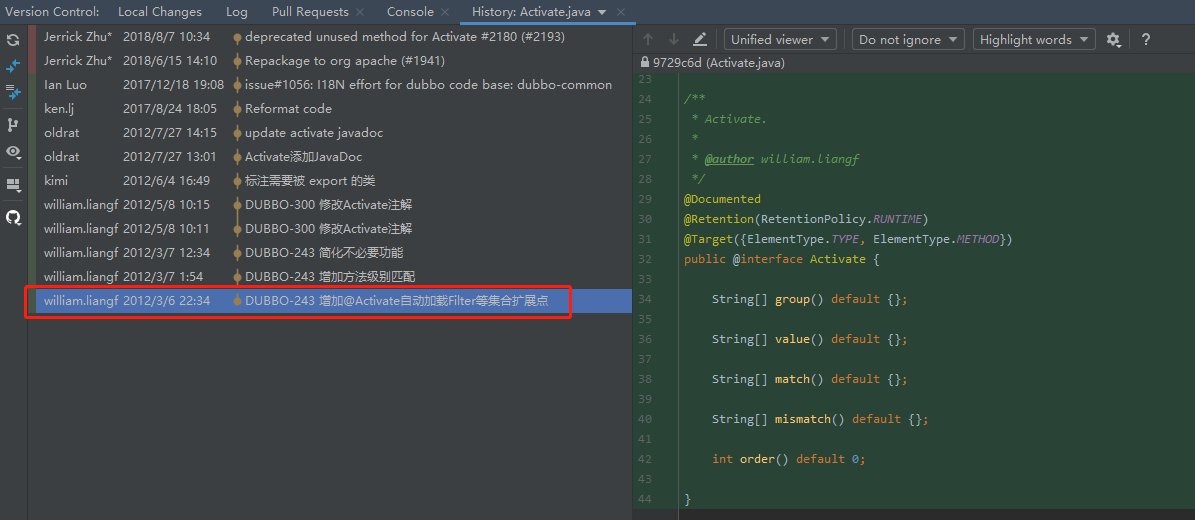Click 'ElementType.METHOD' in the code
Viewport: 1195px width, 520px height.
(x=936, y=239)
